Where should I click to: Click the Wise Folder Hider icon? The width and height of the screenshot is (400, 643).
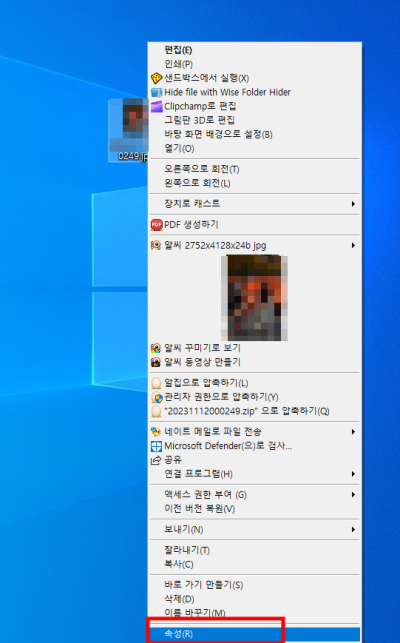(156, 92)
